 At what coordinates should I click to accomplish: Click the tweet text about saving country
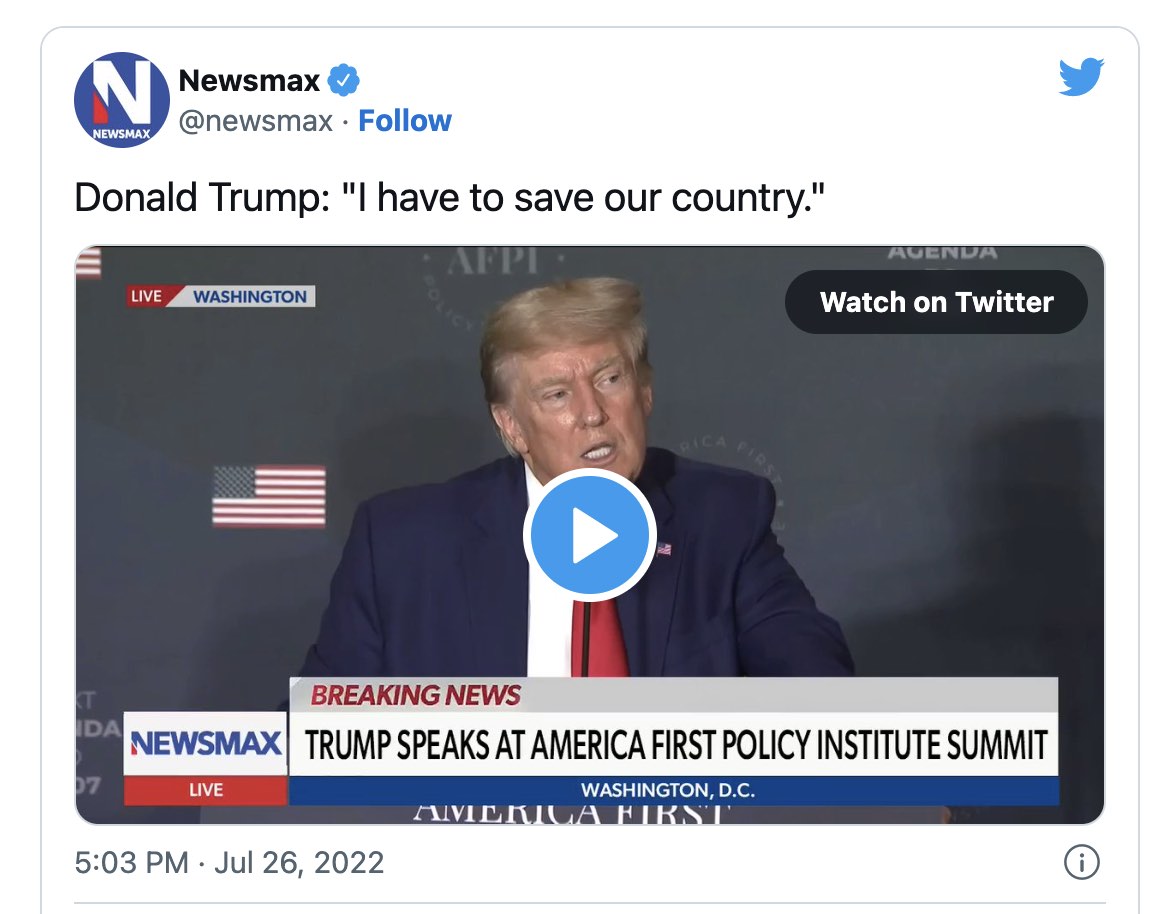pos(450,197)
